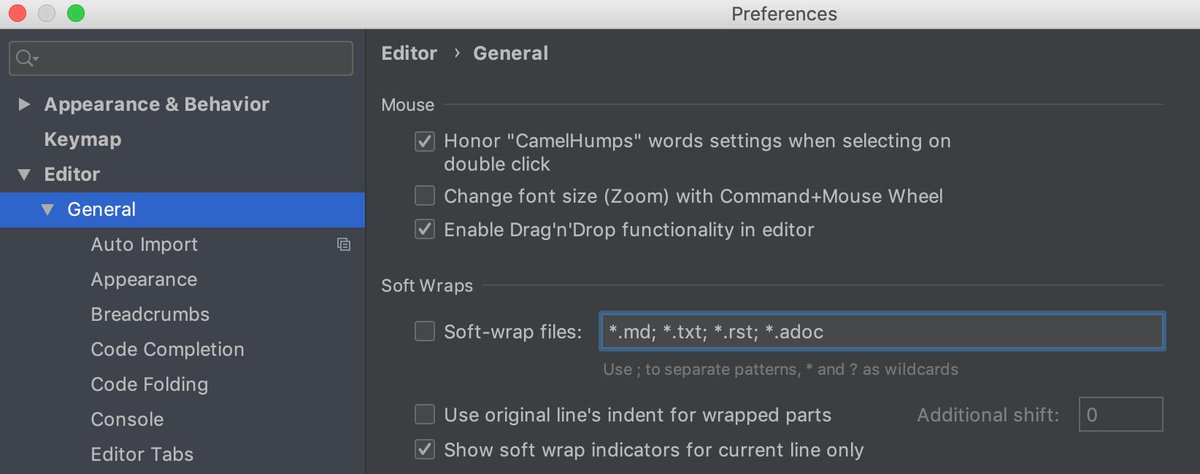
Task: Check the Soft-wrap files checkbox
Action: [x=425, y=331]
